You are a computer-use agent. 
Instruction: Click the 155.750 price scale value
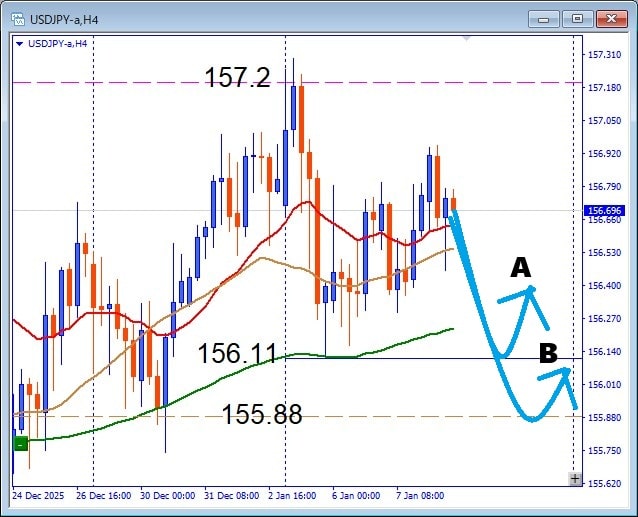[x=605, y=450]
